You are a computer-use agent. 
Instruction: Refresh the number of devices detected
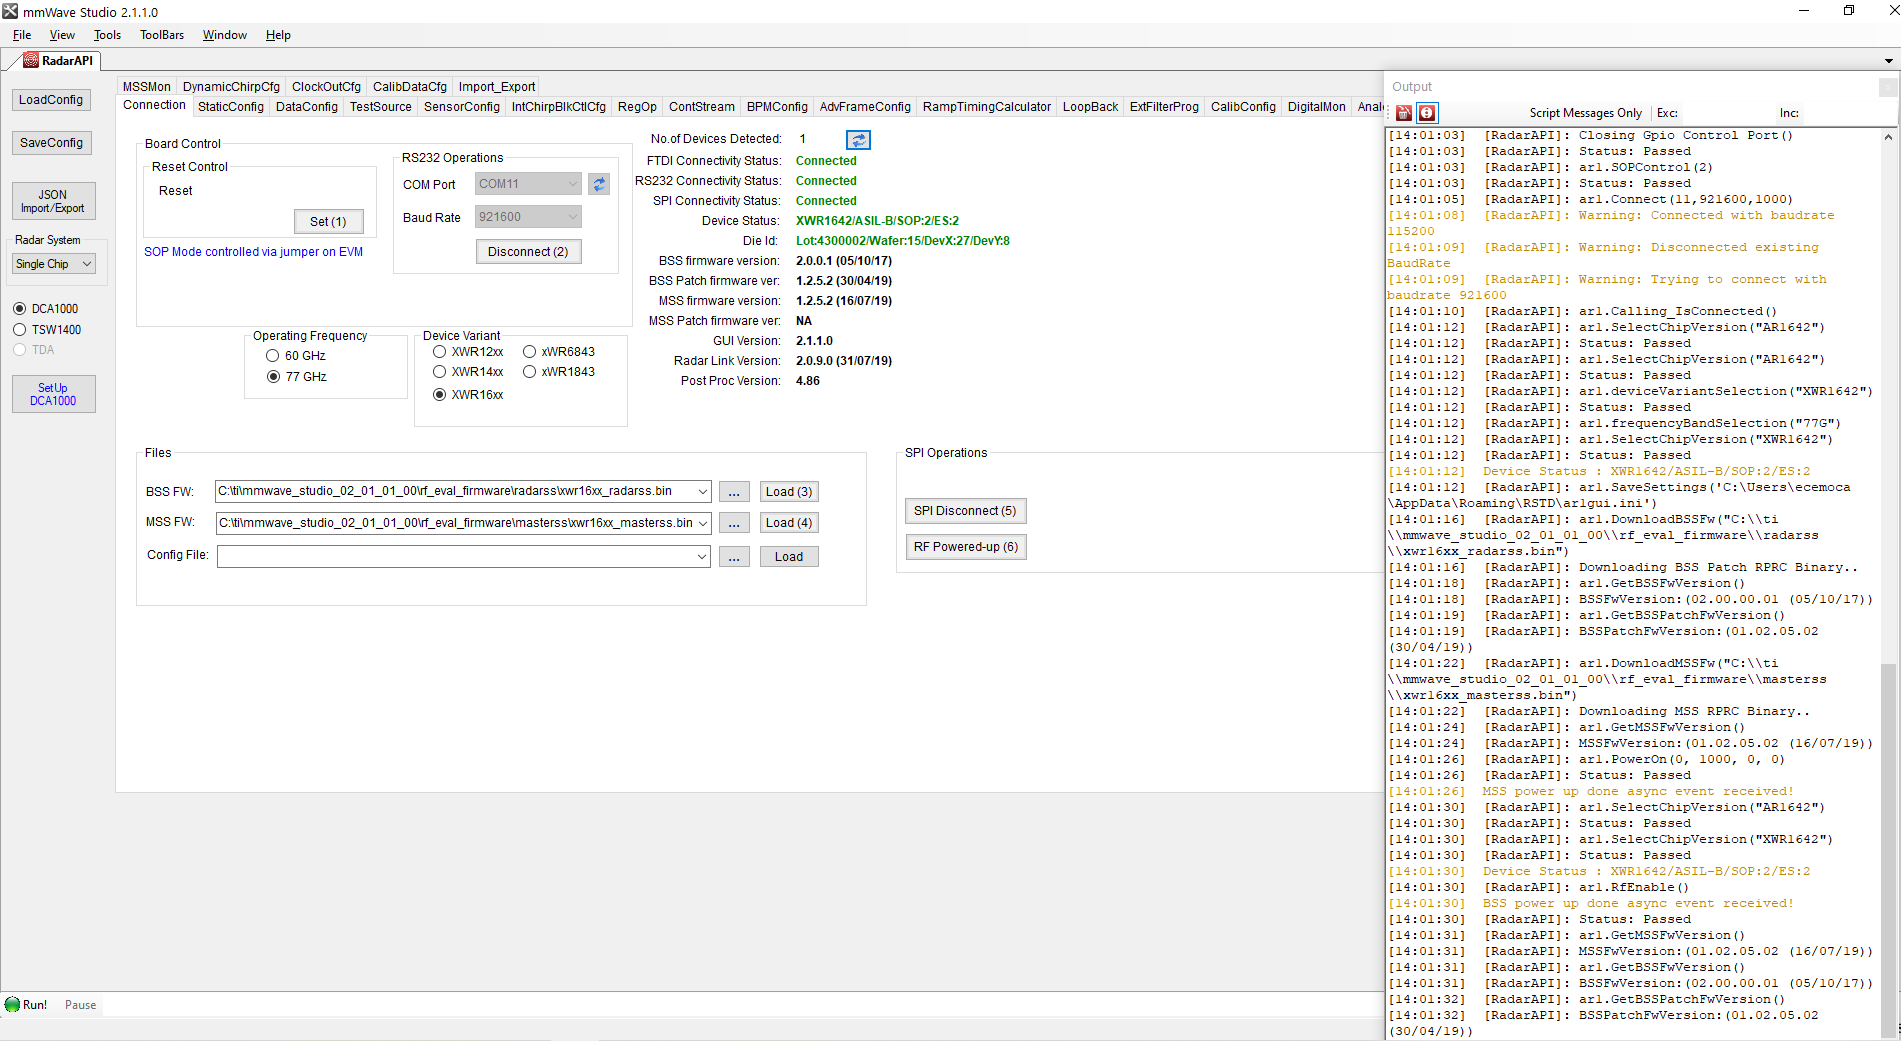[x=858, y=140]
